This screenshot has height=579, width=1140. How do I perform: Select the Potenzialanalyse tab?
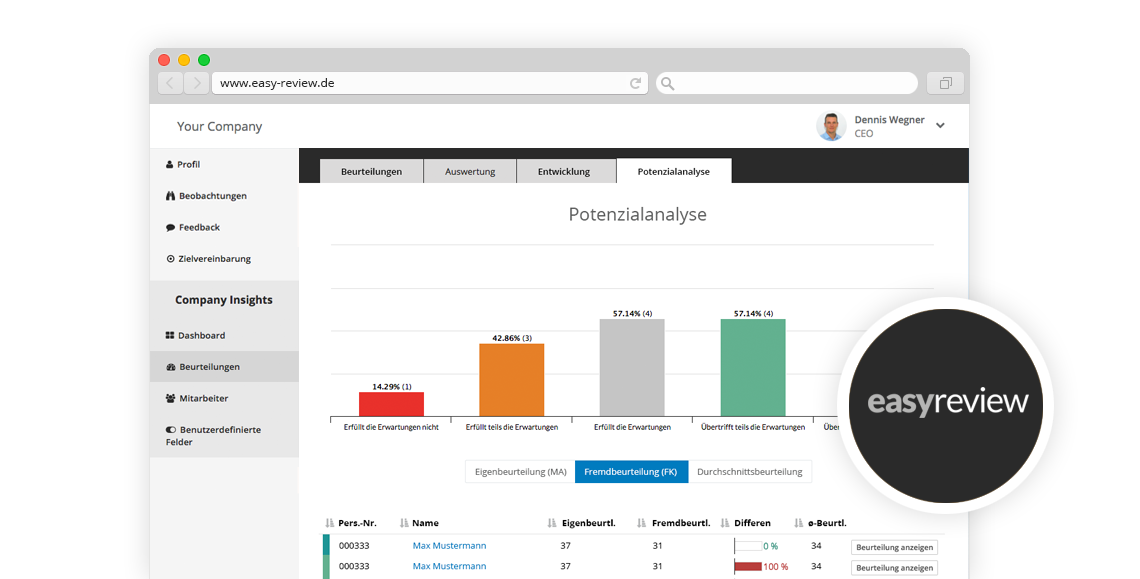tap(674, 172)
